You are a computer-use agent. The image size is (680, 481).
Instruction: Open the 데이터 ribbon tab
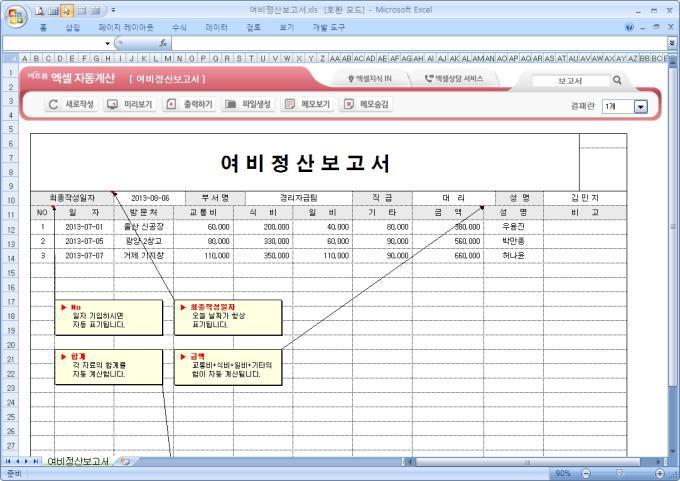tap(216, 27)
